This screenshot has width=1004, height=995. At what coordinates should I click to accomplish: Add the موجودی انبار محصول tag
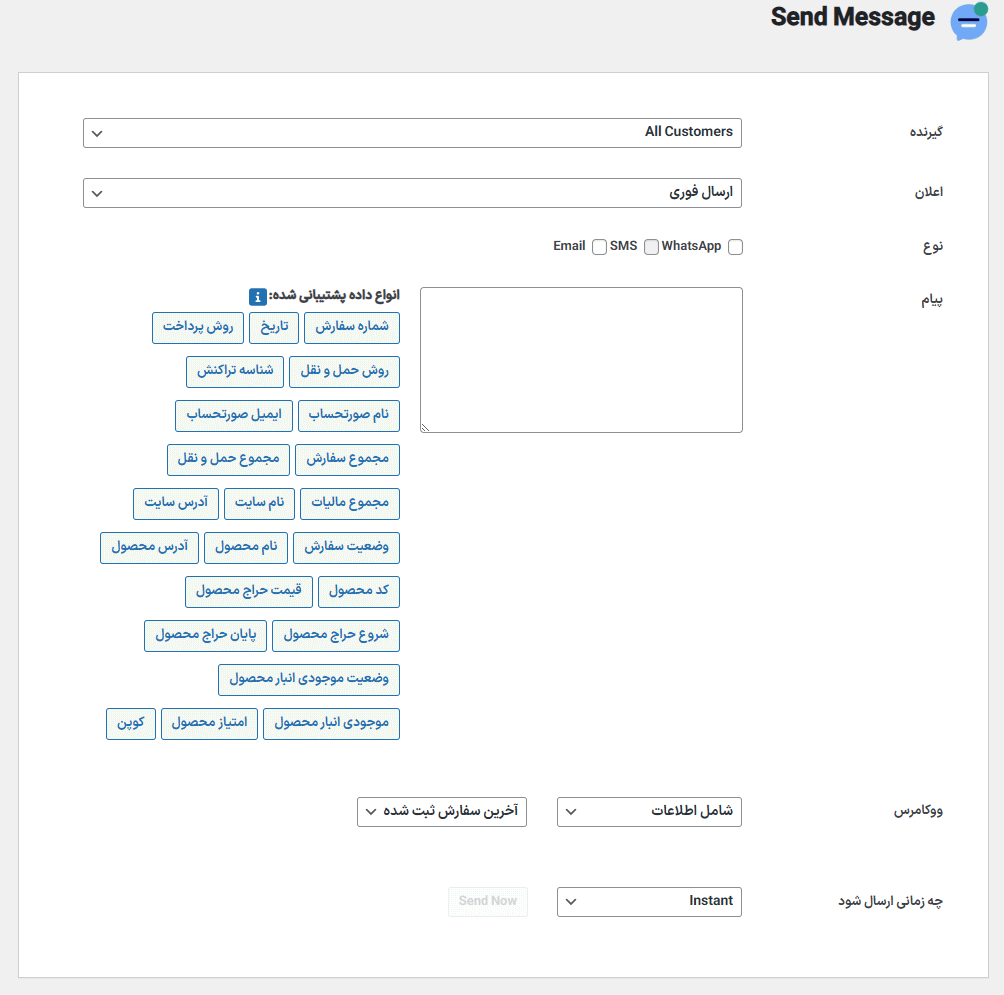coord(332,724)
